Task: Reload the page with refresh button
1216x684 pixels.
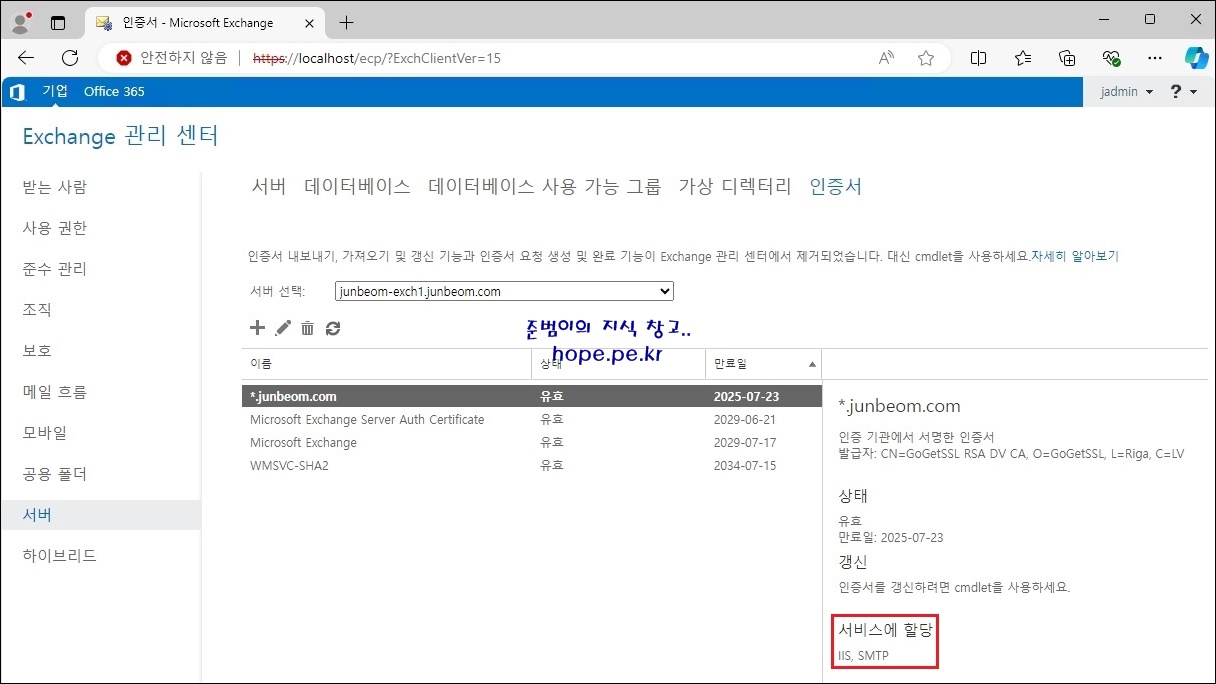Action: [70, 58]
